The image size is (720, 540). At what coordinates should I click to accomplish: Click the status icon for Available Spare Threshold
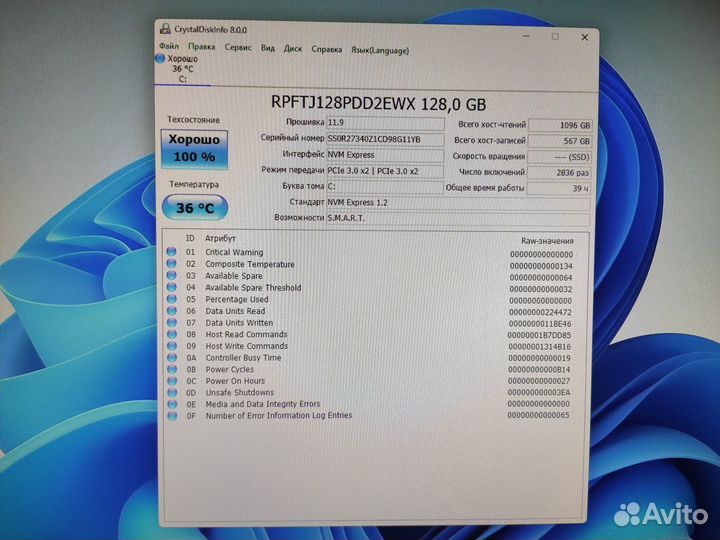(171, 287)
